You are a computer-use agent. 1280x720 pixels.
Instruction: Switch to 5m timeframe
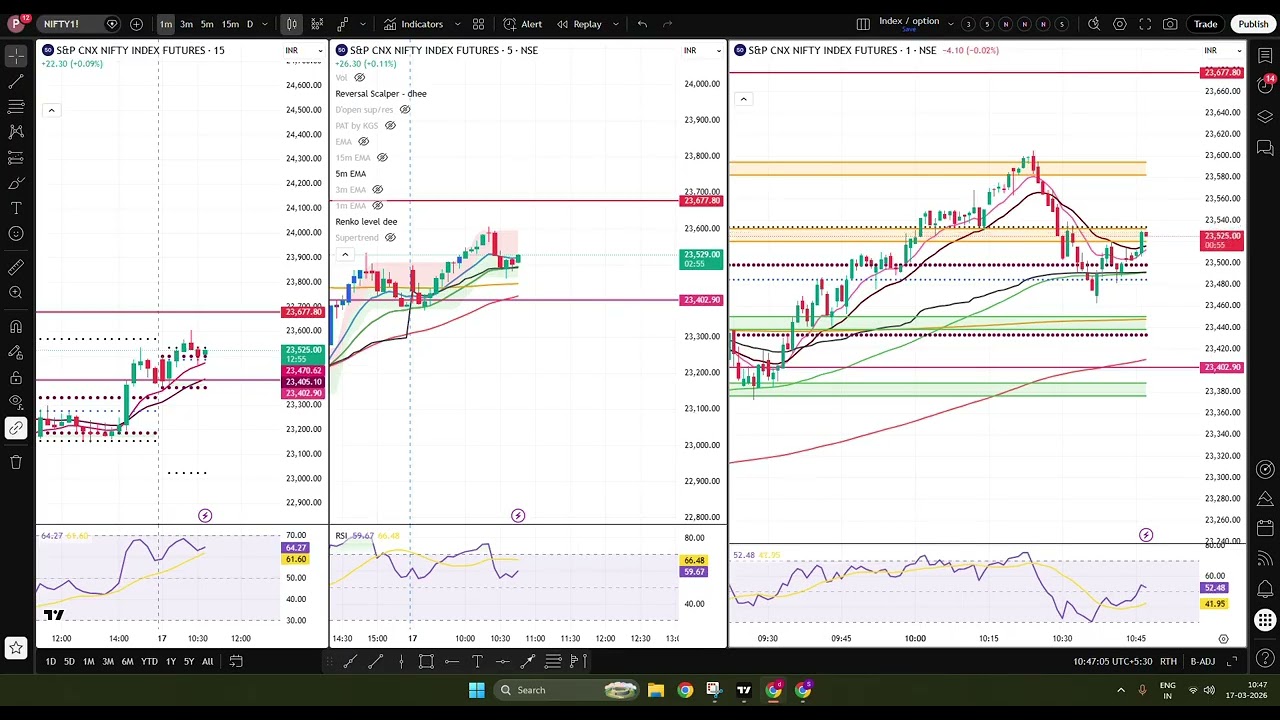coord(207,24)
